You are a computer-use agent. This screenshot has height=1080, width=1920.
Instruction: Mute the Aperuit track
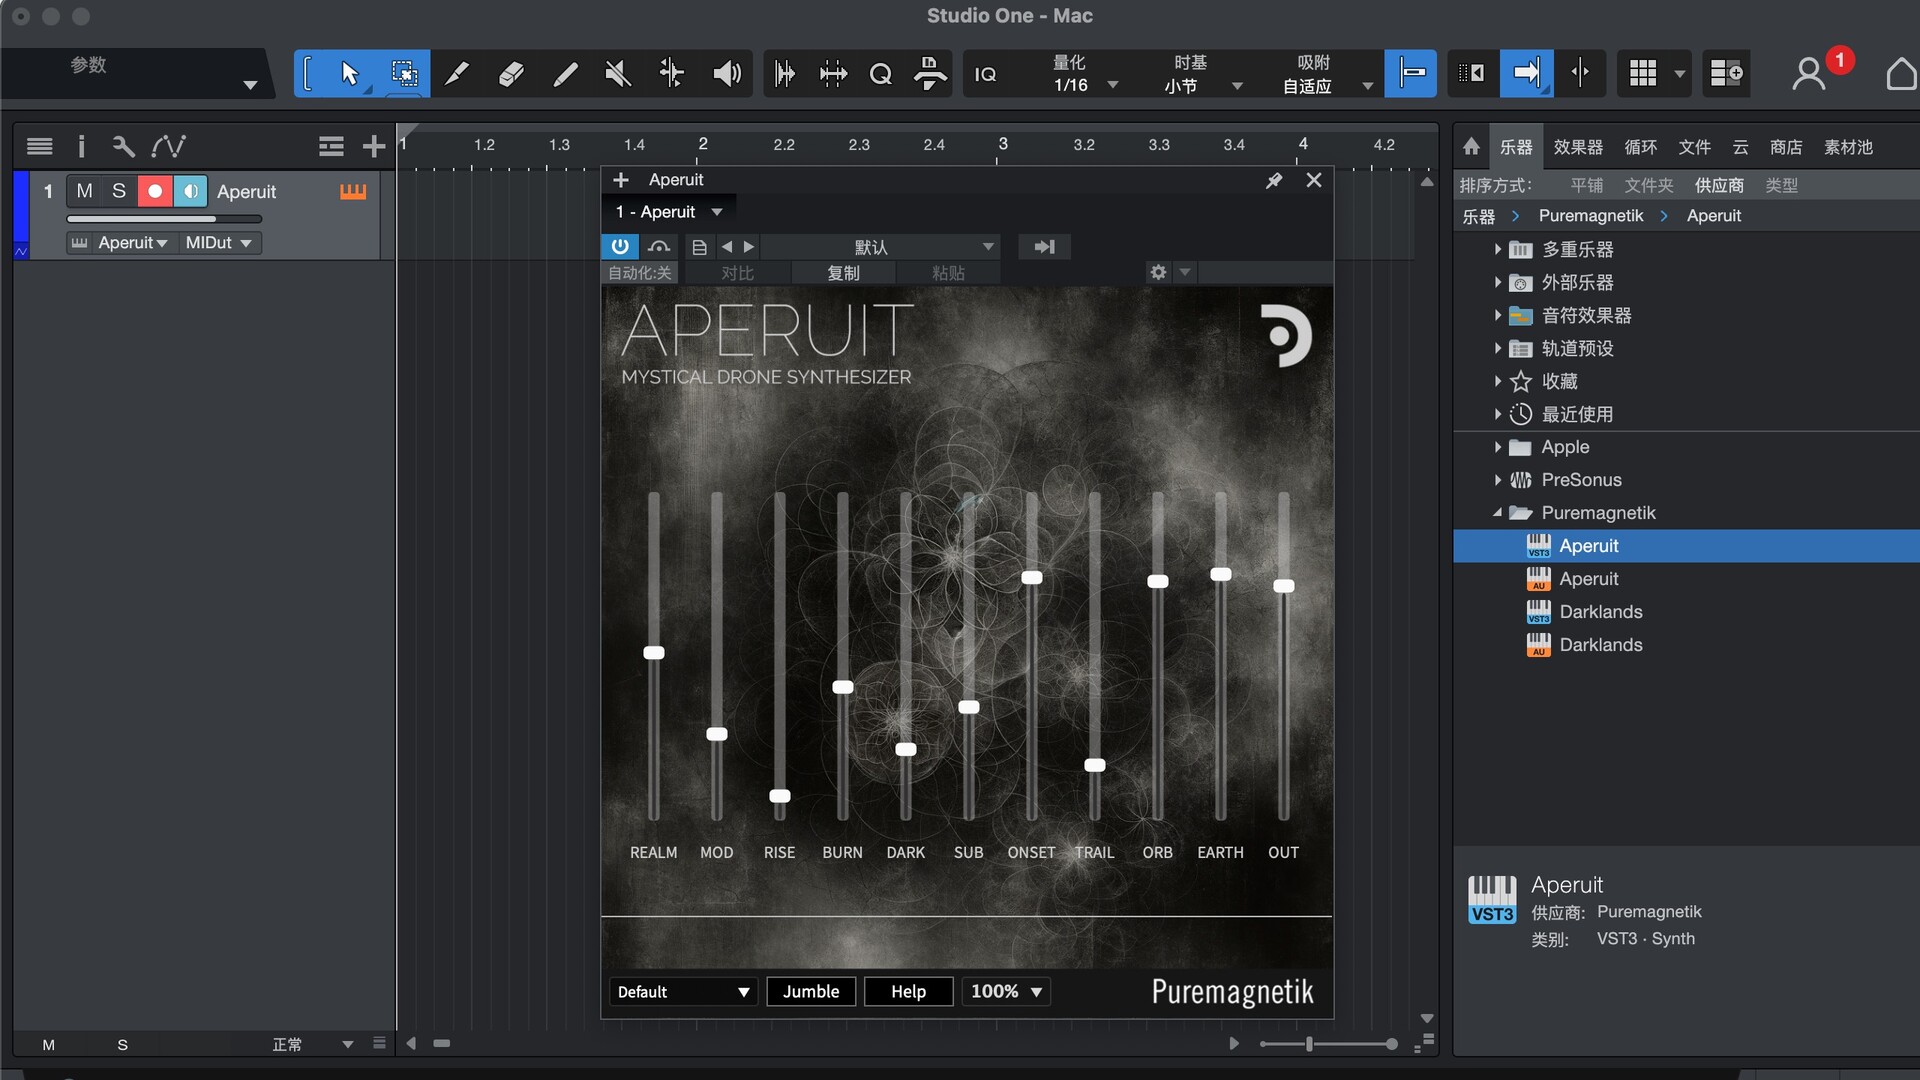pyautogui.click(x=84, y=191)
